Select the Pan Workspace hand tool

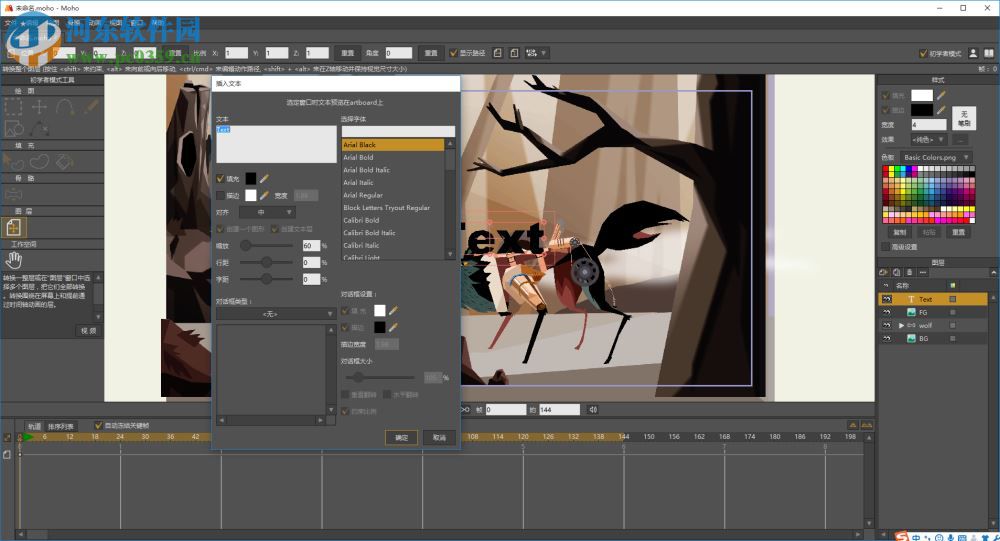[x=15, y=260]
